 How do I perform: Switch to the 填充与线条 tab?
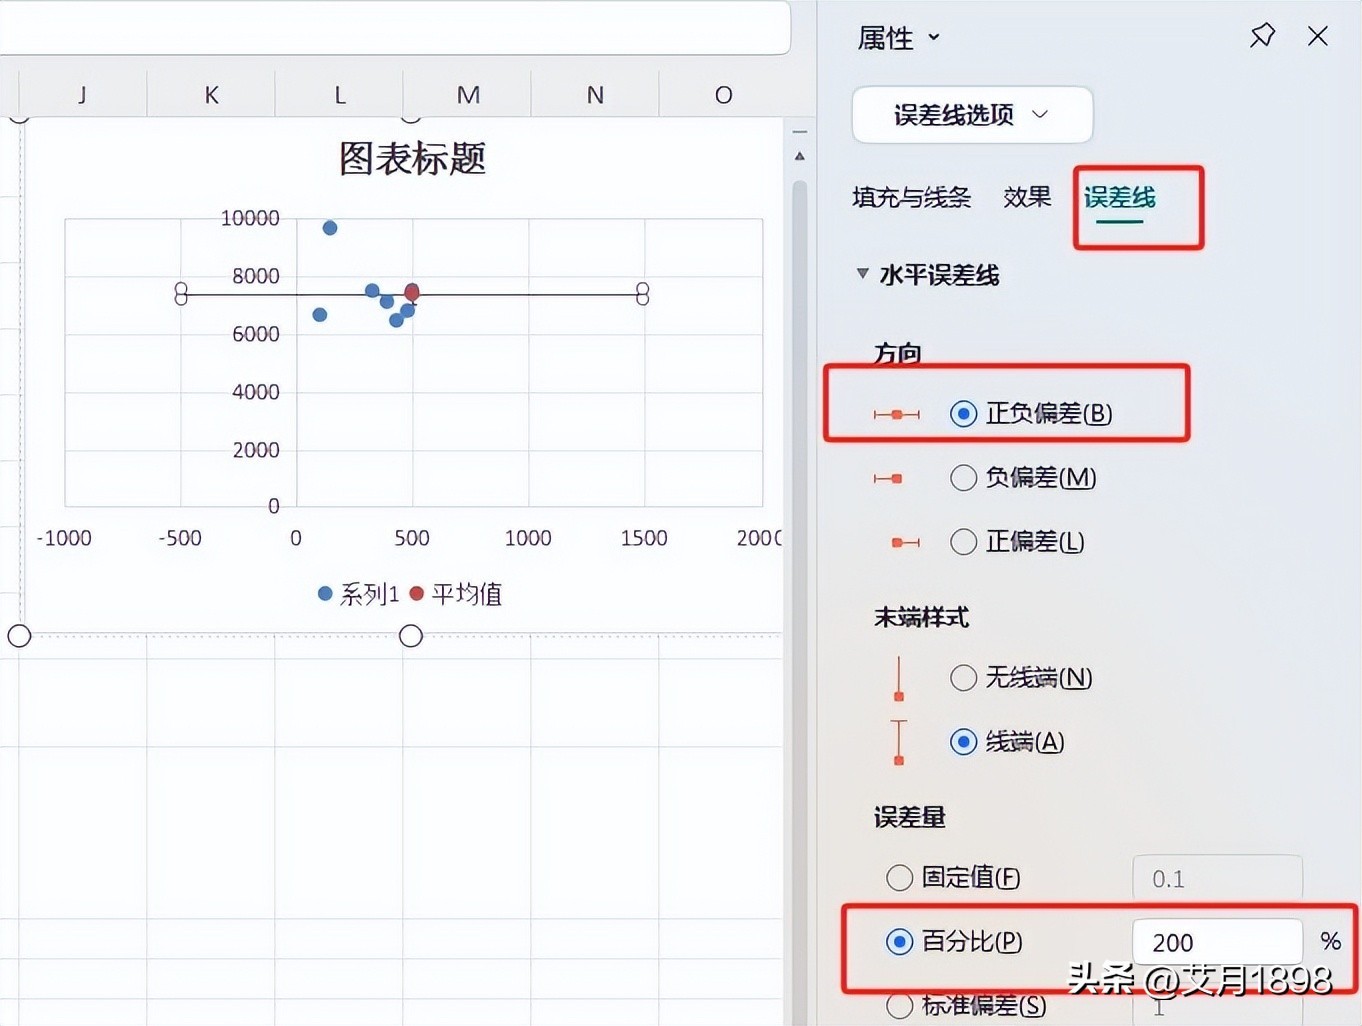tap(911, 197)
